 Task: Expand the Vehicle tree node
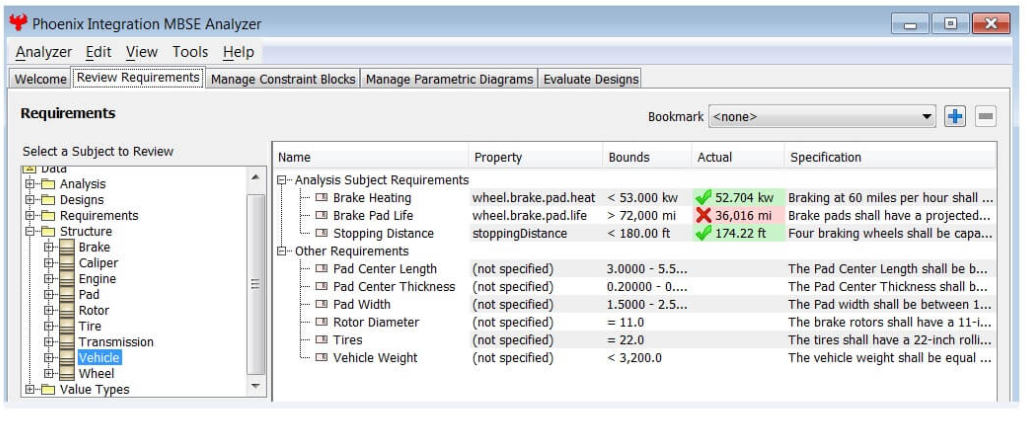(48, 358)
